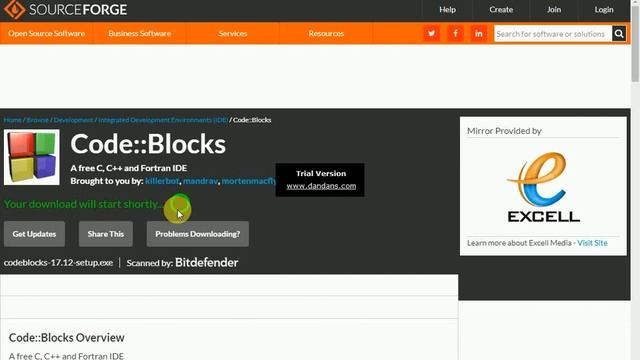This screenshot has height=360, width=640.
Task: Click the Bitdefender scanned-by text
Action: point(207,262)
